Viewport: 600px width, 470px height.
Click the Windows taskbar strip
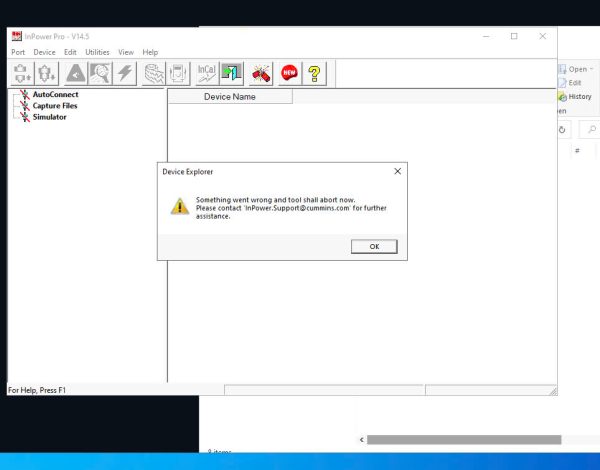[x=300, y=461]
